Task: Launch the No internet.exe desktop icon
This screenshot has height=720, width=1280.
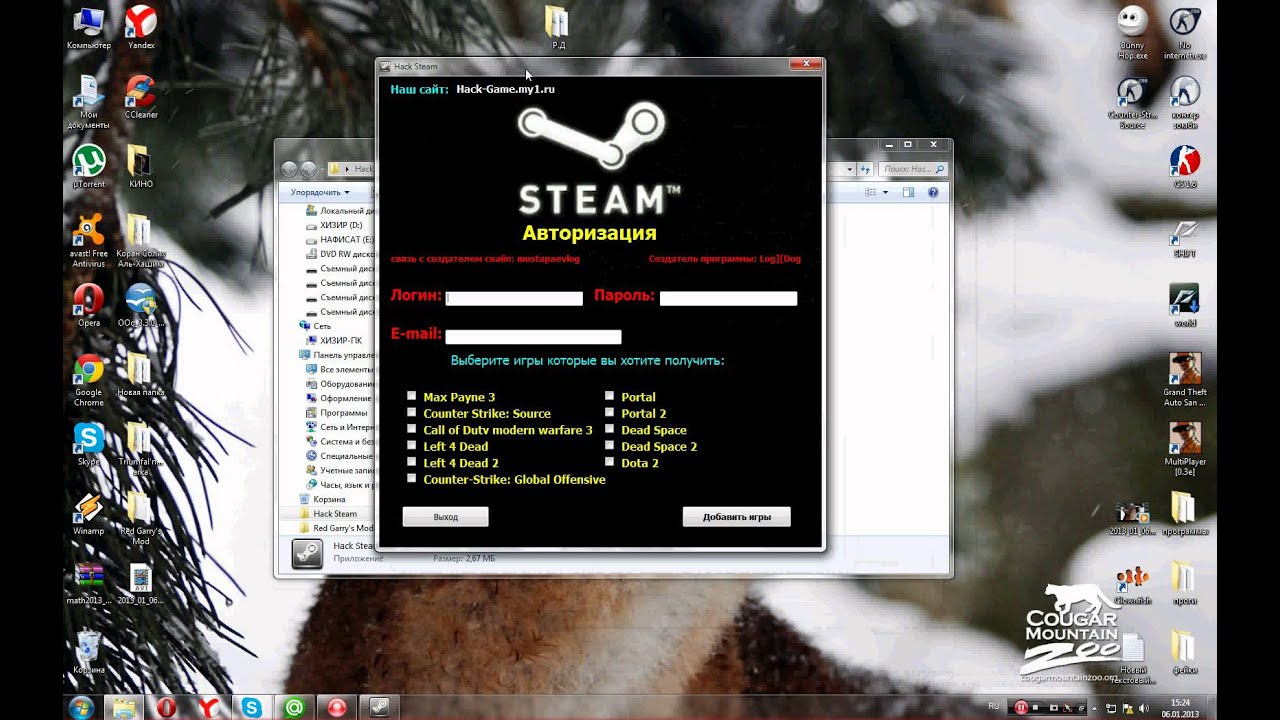Action: [x=1185, y=33]
